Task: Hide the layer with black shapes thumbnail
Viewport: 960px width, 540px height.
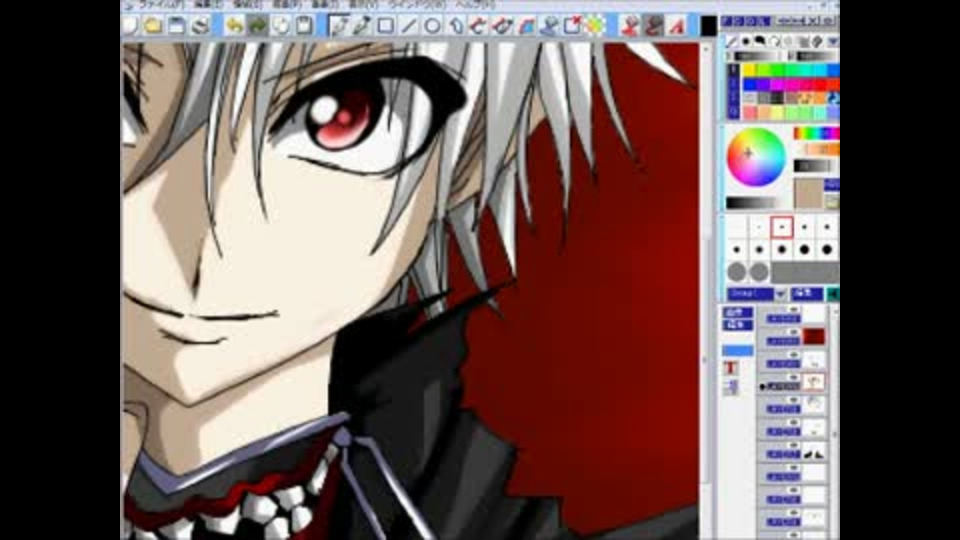Action: point(793,446)
